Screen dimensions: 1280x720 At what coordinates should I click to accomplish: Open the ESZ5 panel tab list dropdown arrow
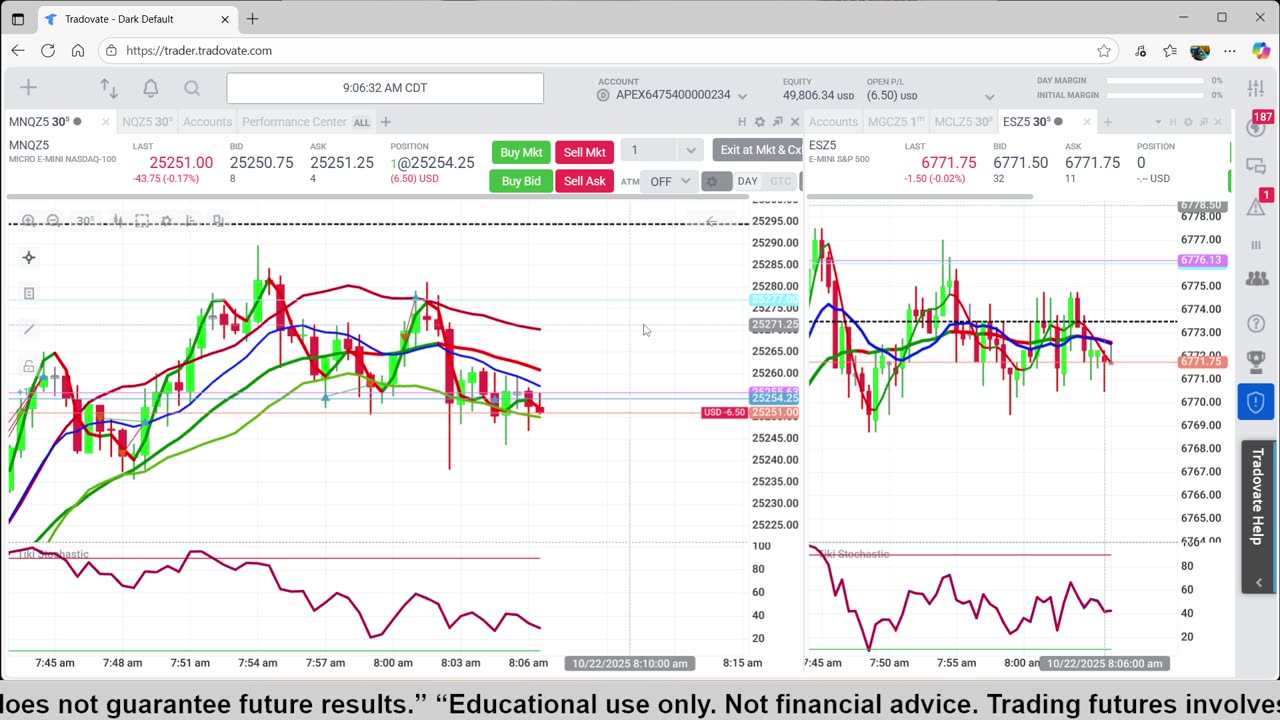click(1157, 122)
